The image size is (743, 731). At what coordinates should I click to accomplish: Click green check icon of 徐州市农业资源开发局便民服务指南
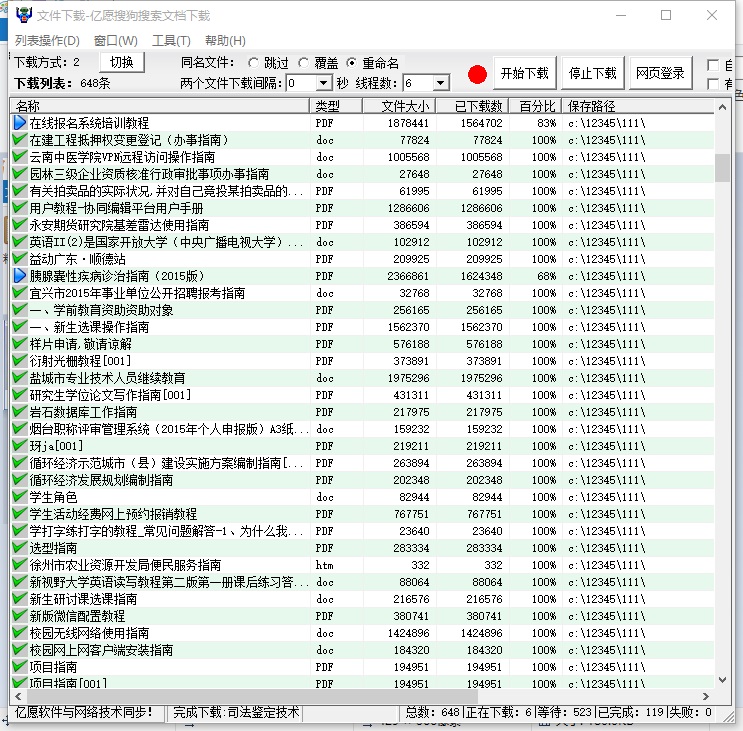20,565
